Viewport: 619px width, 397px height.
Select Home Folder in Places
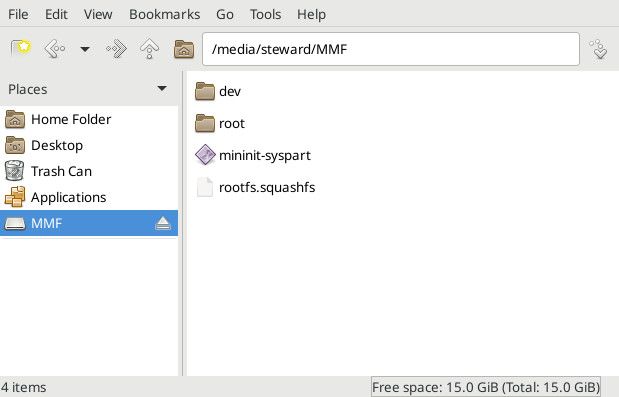89,119
